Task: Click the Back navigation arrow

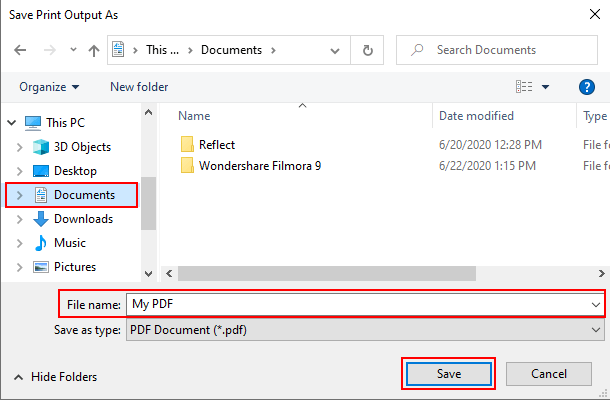Action: [x=20, y=50]
